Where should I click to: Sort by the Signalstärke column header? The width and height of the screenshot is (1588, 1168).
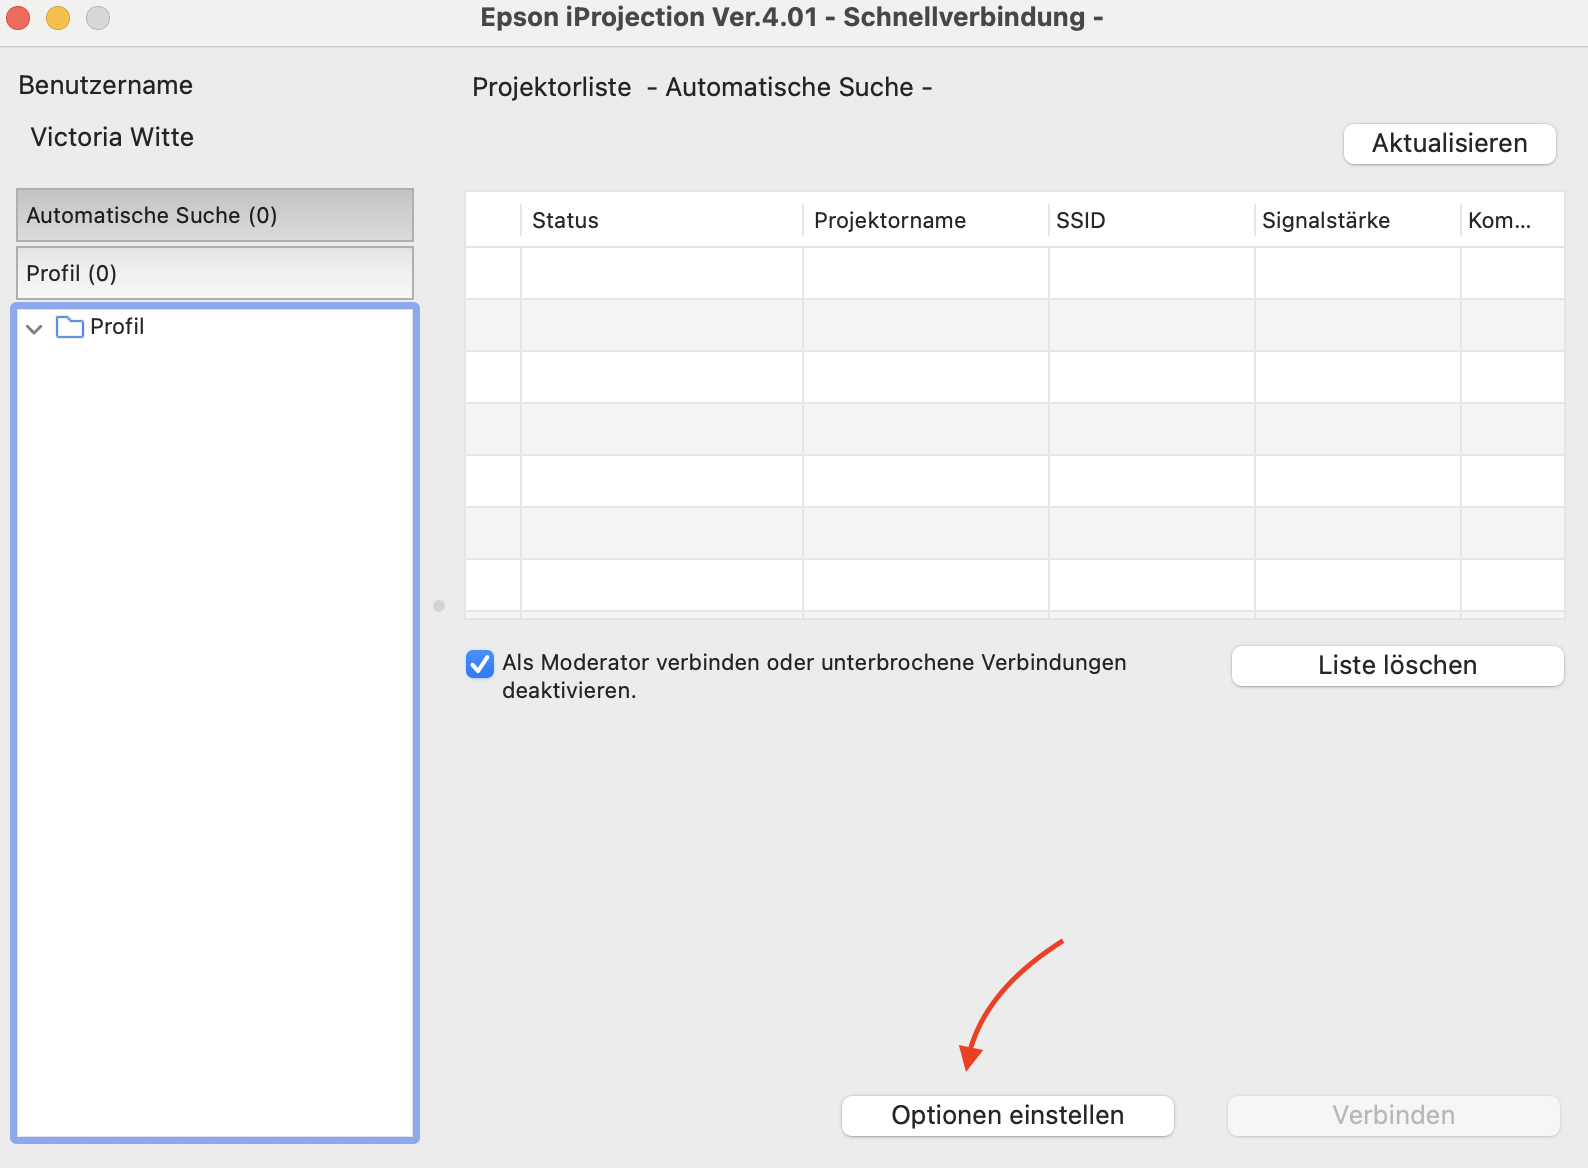[x=1357, y=220]
